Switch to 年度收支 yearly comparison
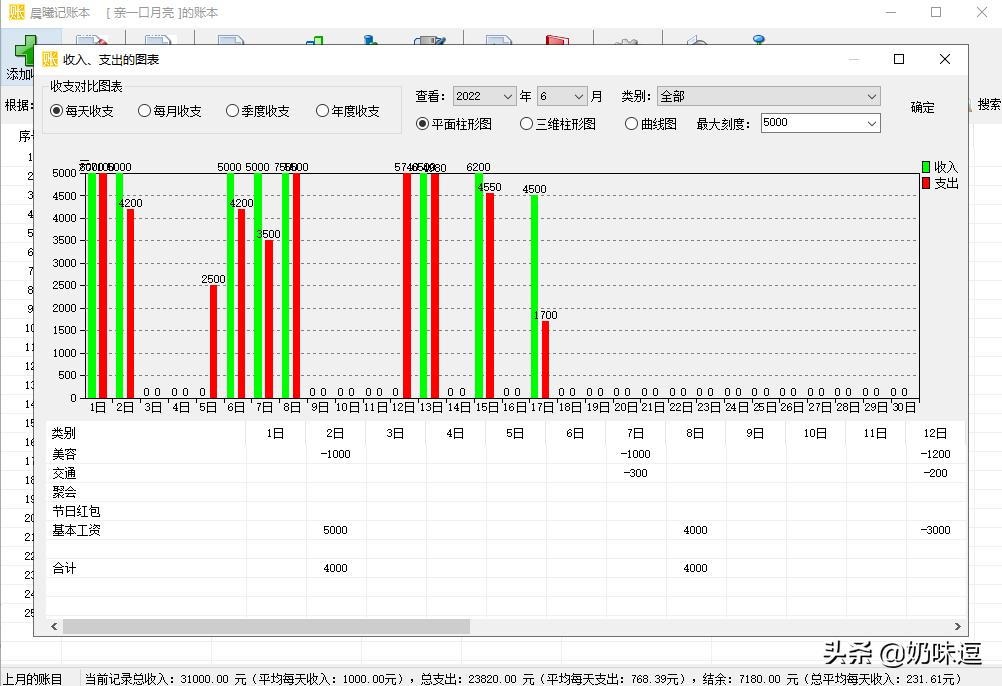The image size is (1002, 686). [323, 111]
